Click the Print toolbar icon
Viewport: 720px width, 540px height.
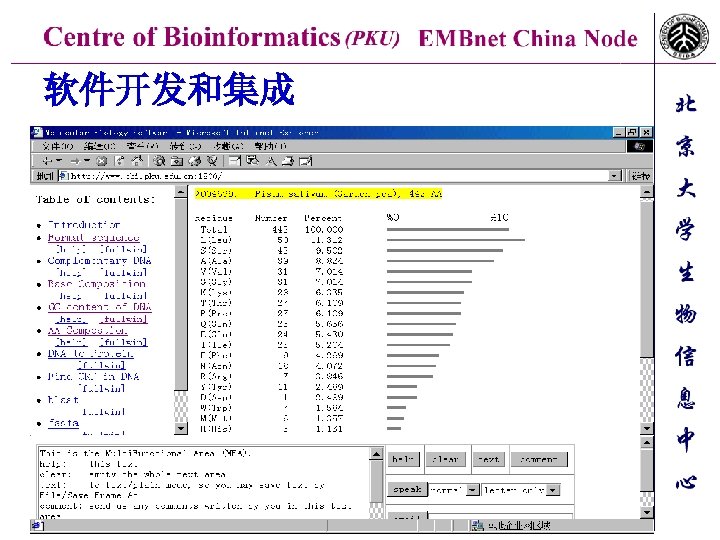288,161
